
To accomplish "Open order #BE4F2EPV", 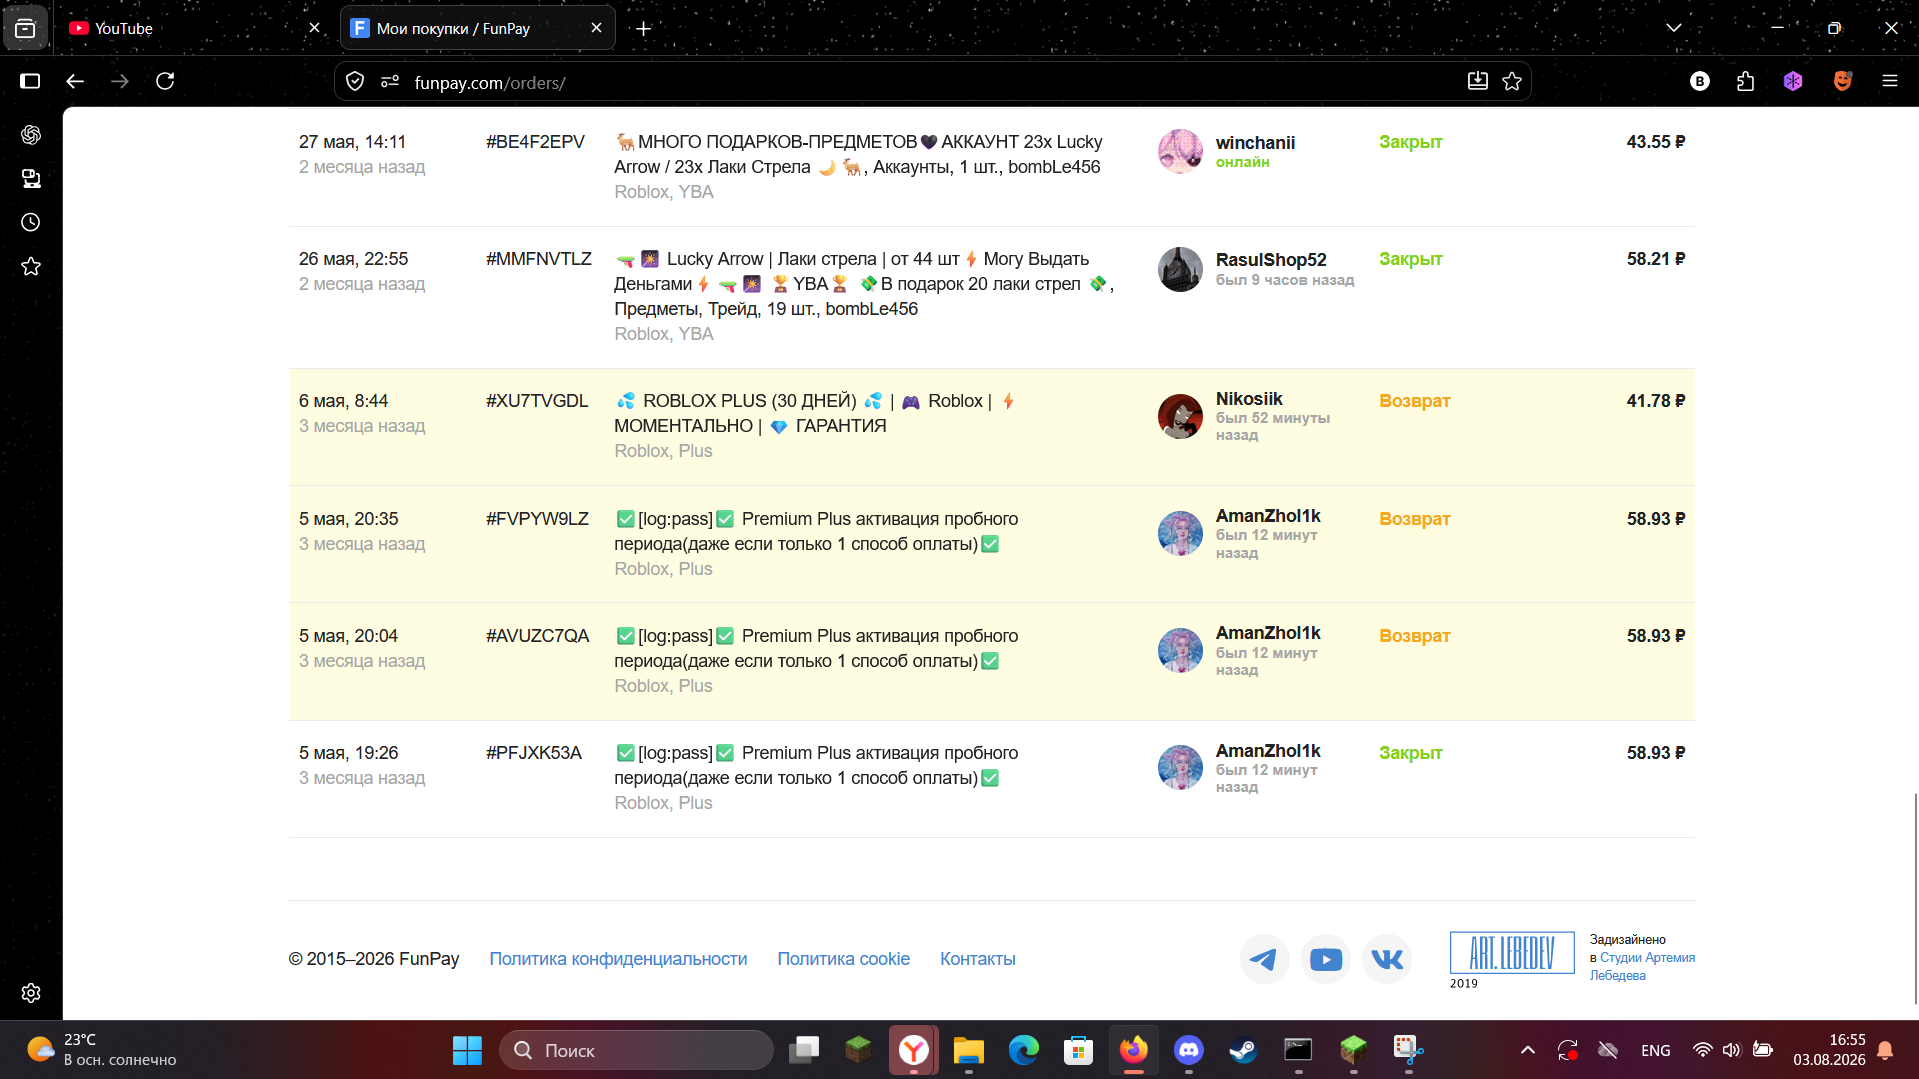I will pyautogui.click(x=535, y=142).
